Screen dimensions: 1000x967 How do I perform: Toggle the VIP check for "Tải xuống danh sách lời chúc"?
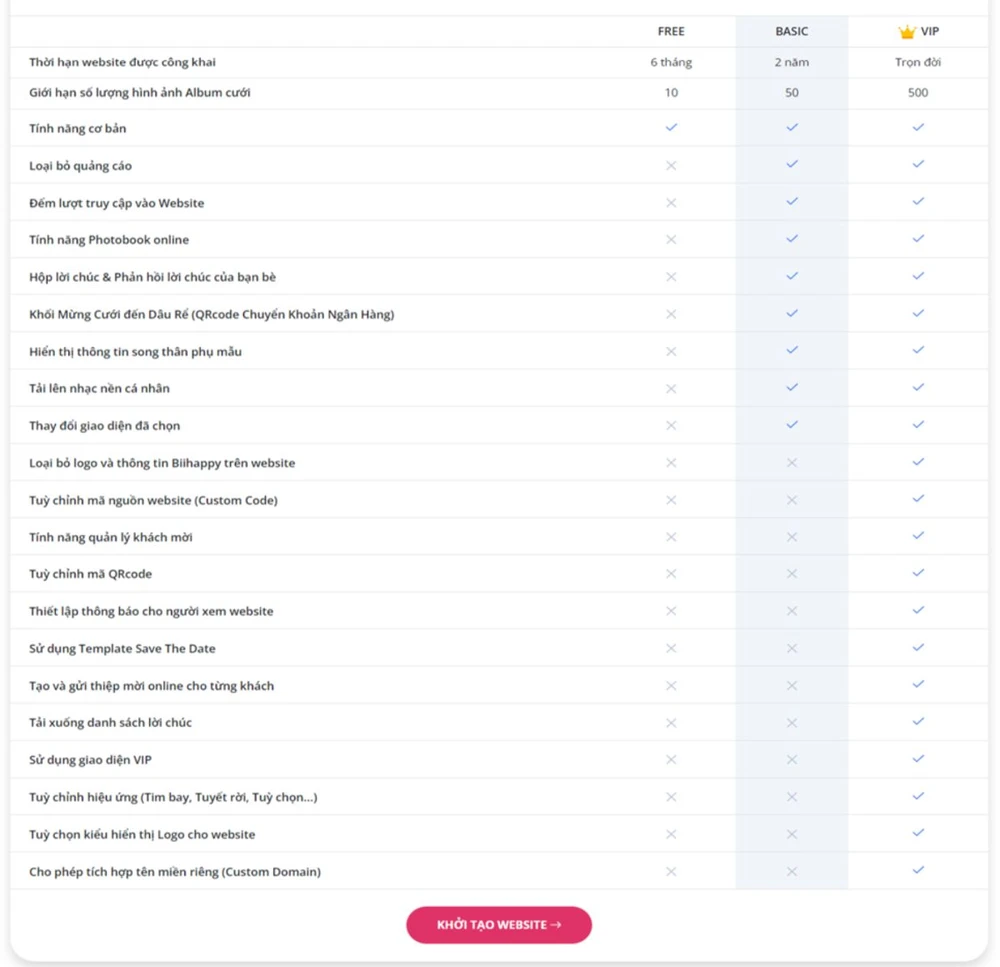[917, 722]
